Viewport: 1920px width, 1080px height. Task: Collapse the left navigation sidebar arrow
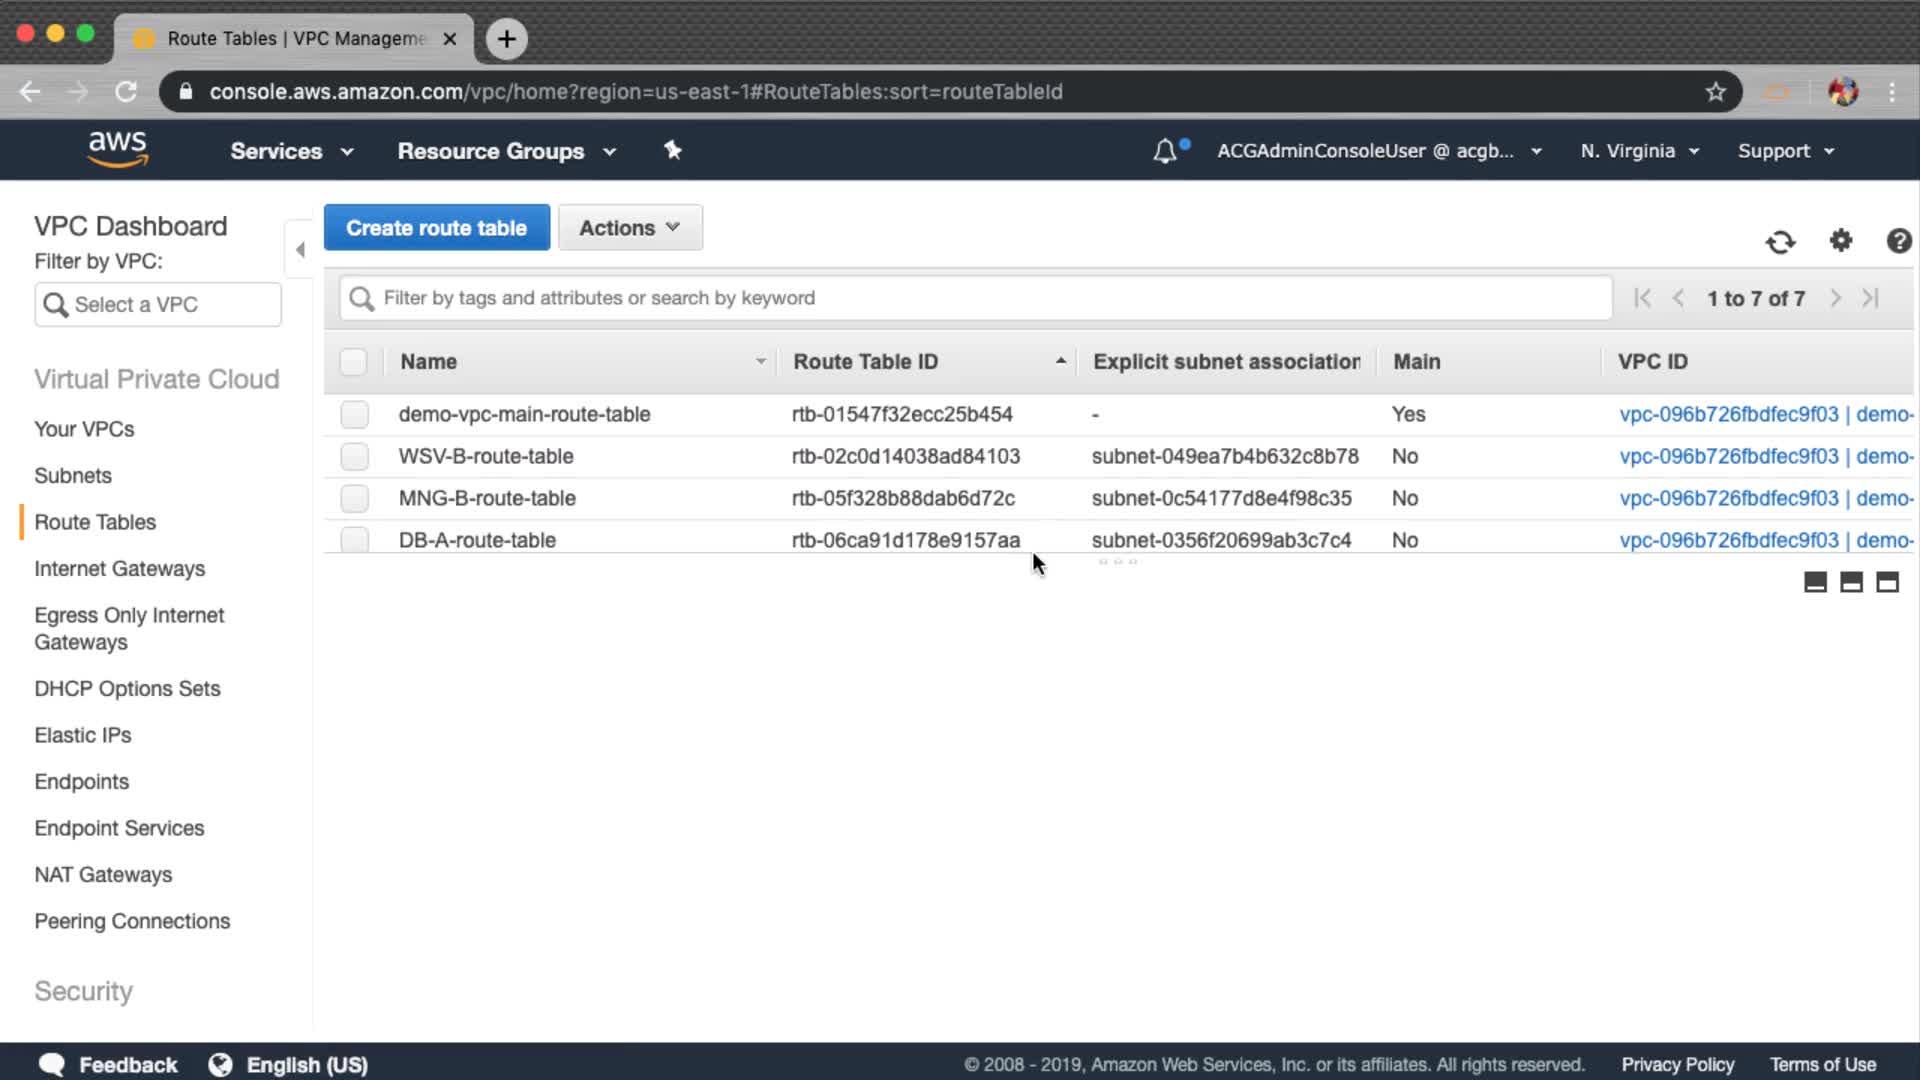point(300,249)
